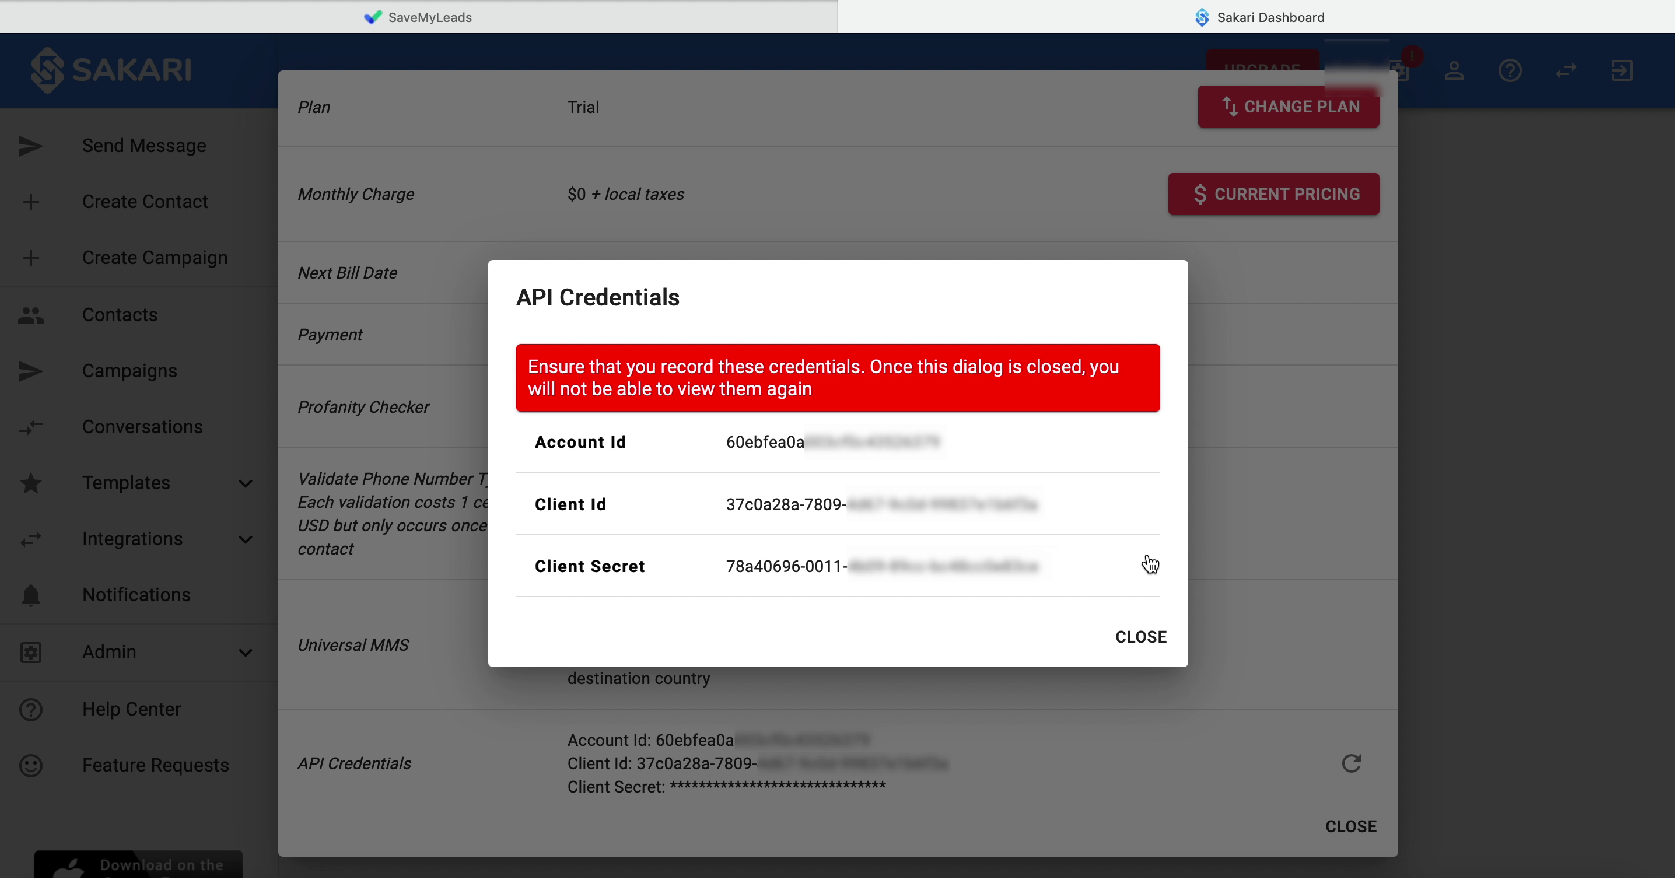The height and width of the screenshot is (878, 1675).
Task: Click the Sakari Dashboard tab favicon
Action: [x=1202, y=17]
